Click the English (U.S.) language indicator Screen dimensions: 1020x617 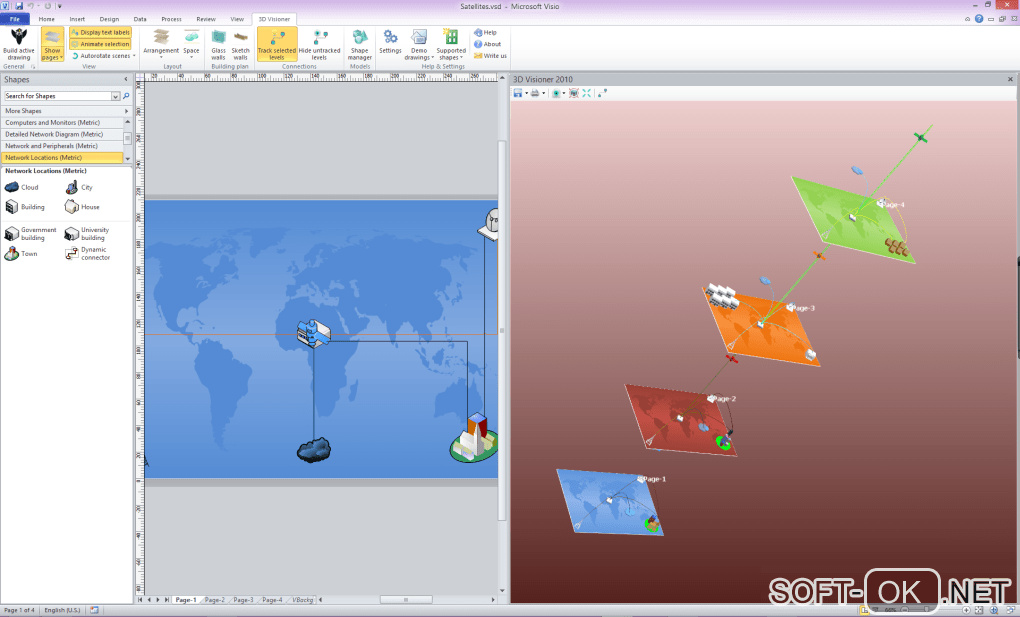62,610
